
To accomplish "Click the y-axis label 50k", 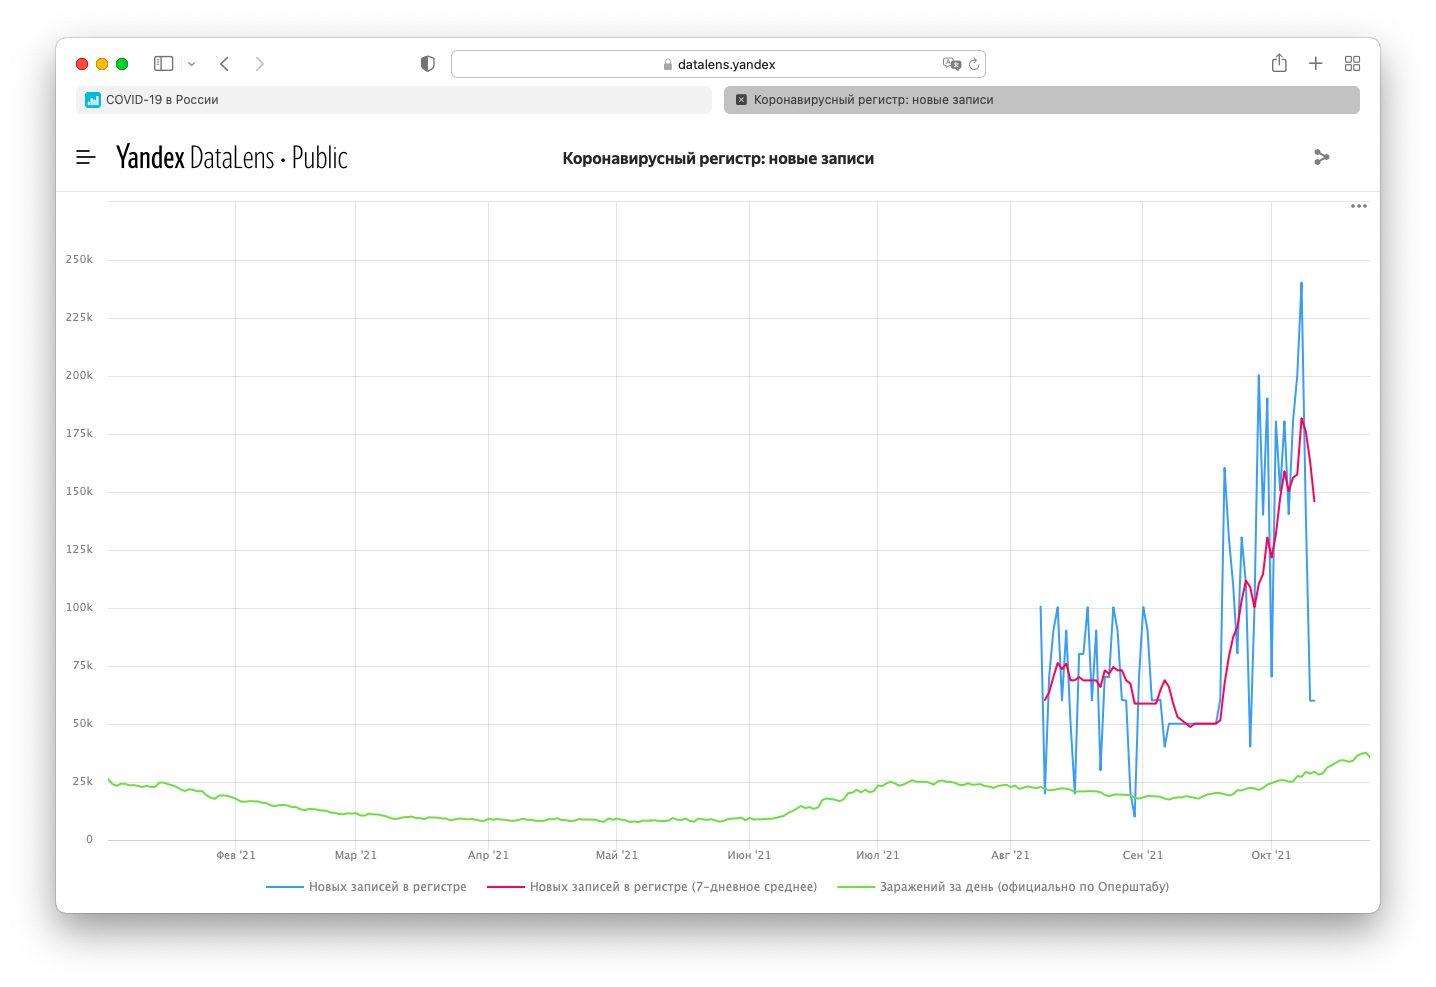I will [82, 723].
